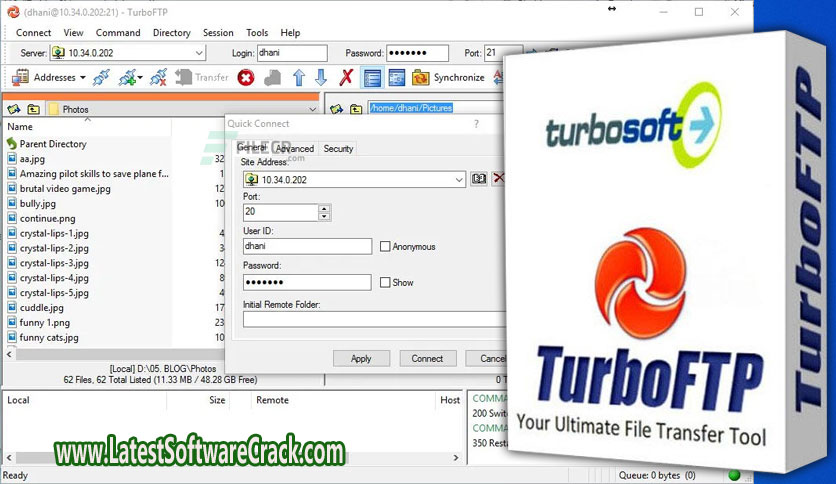836x484 pixels.
Task: Select file crystal-lips-3.jpg
Action: click(x=54, y=263)
